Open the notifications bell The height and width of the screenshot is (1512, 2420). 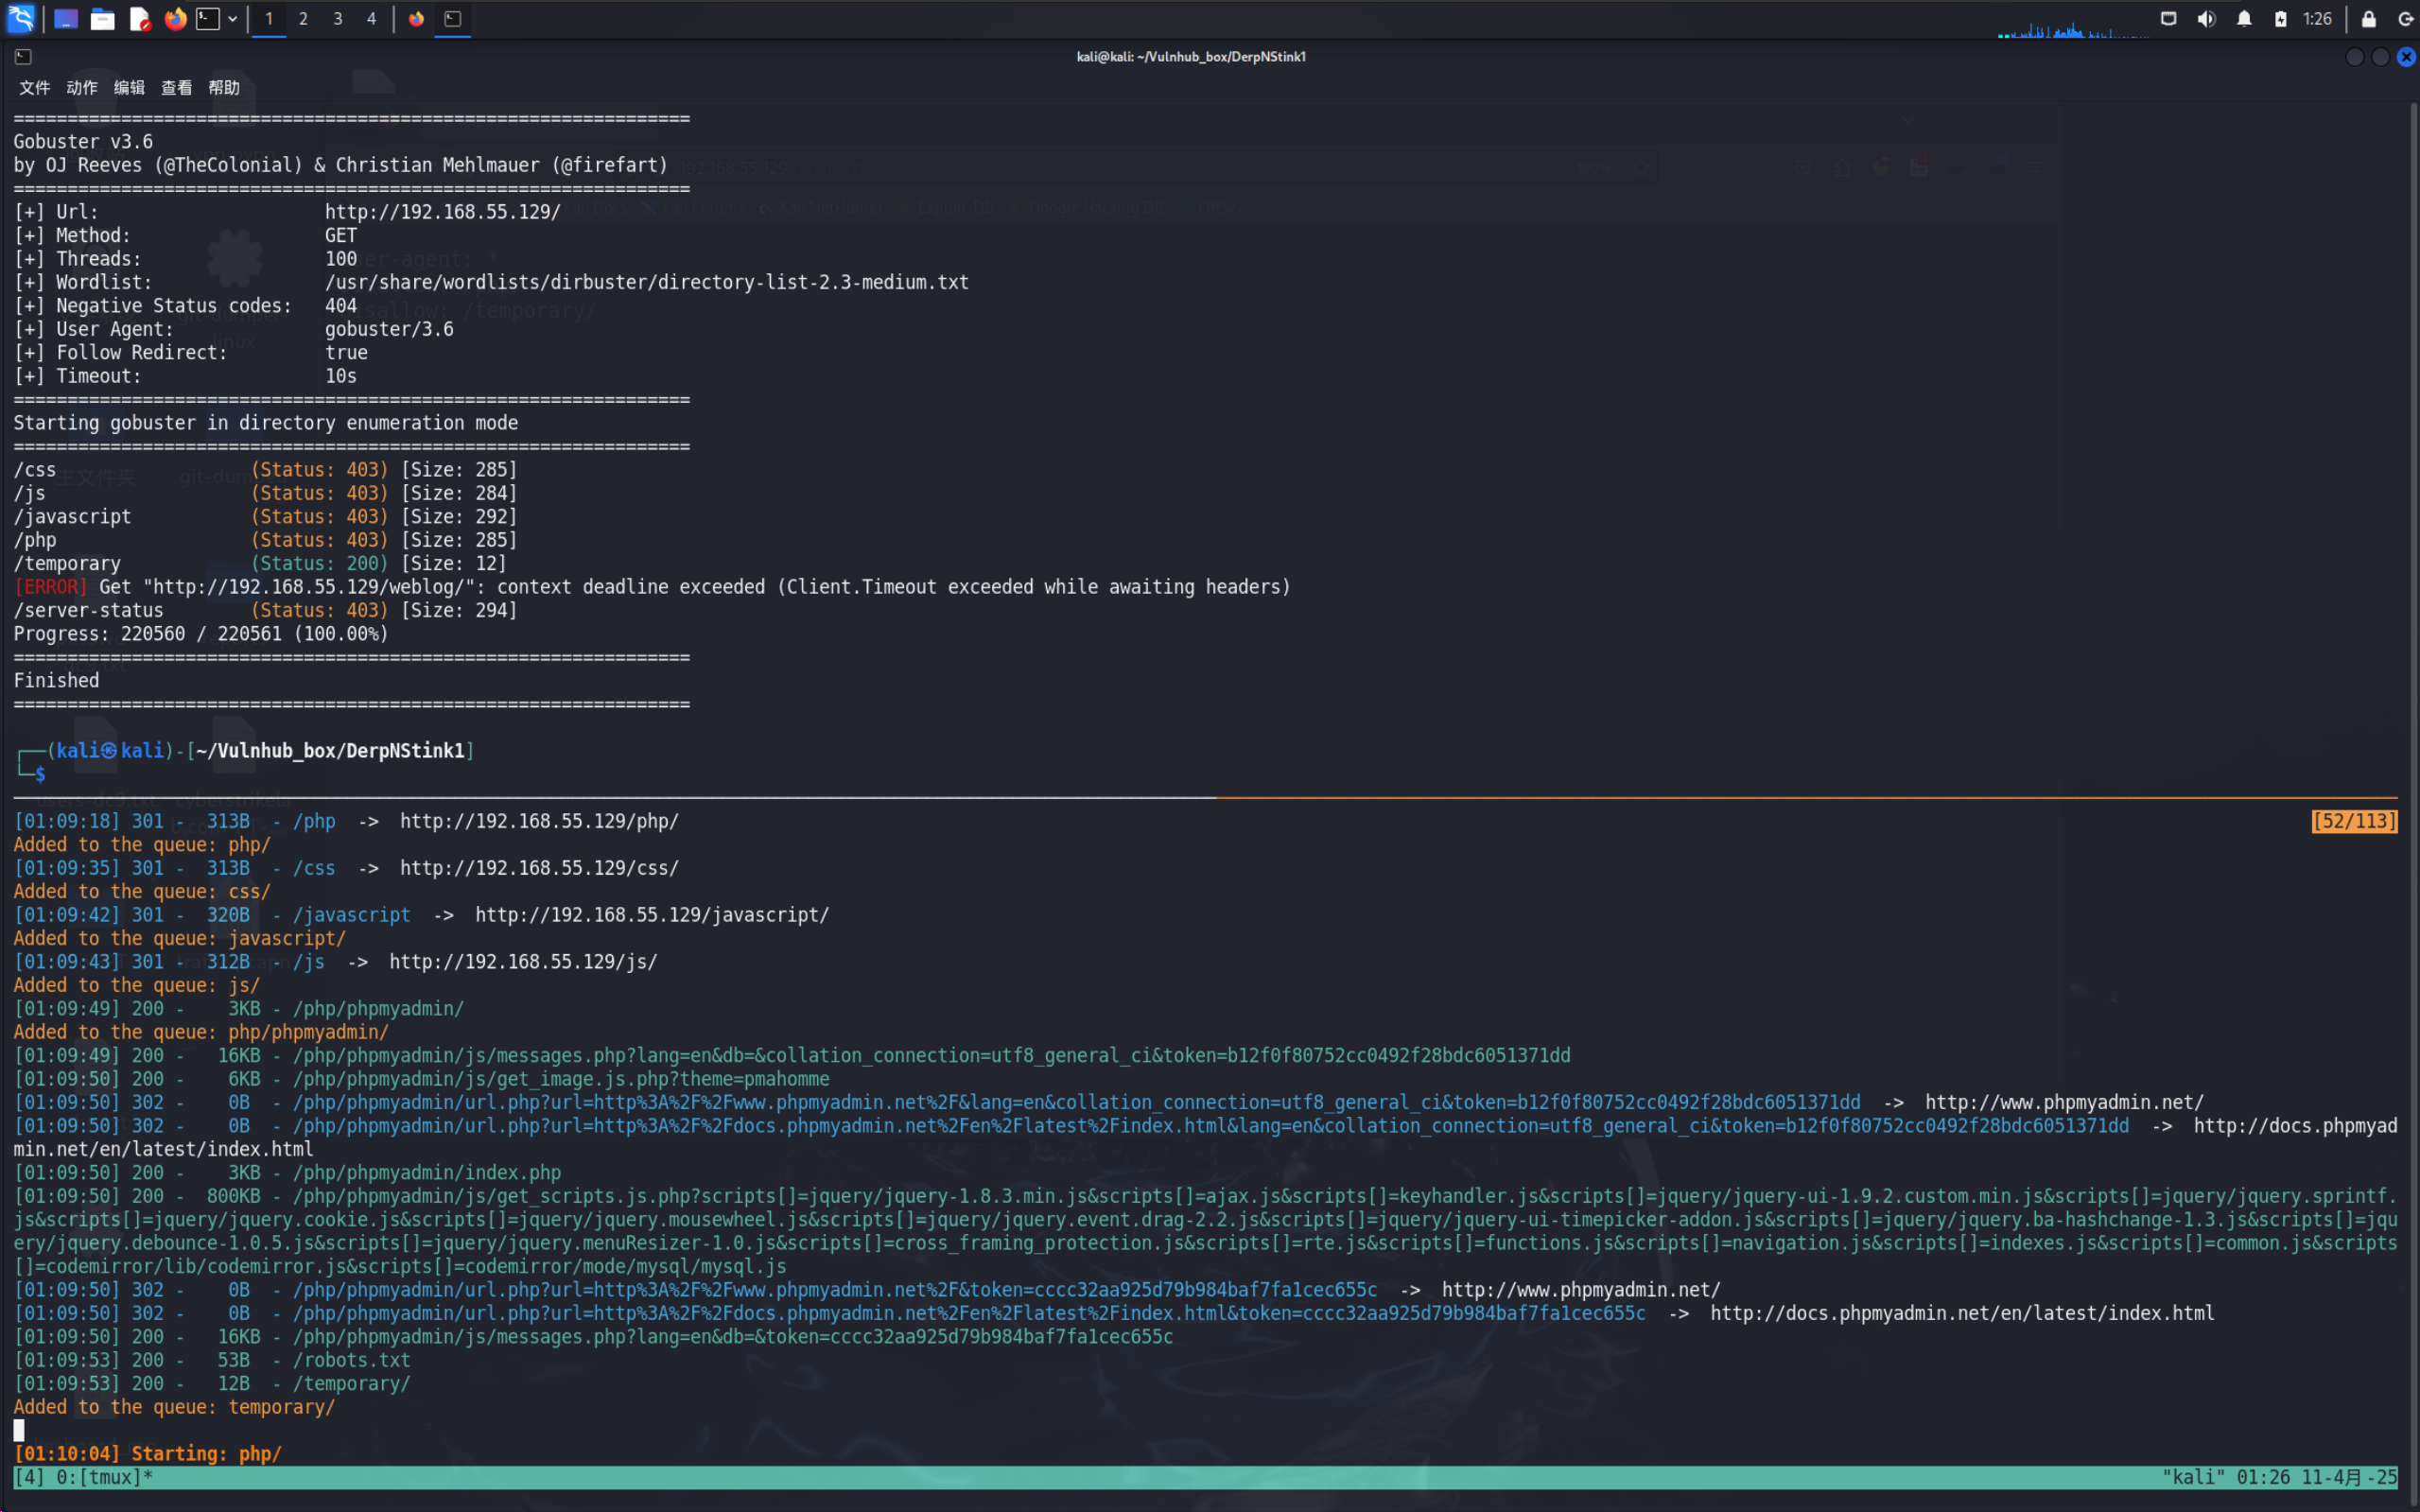tap(2244, 18)
